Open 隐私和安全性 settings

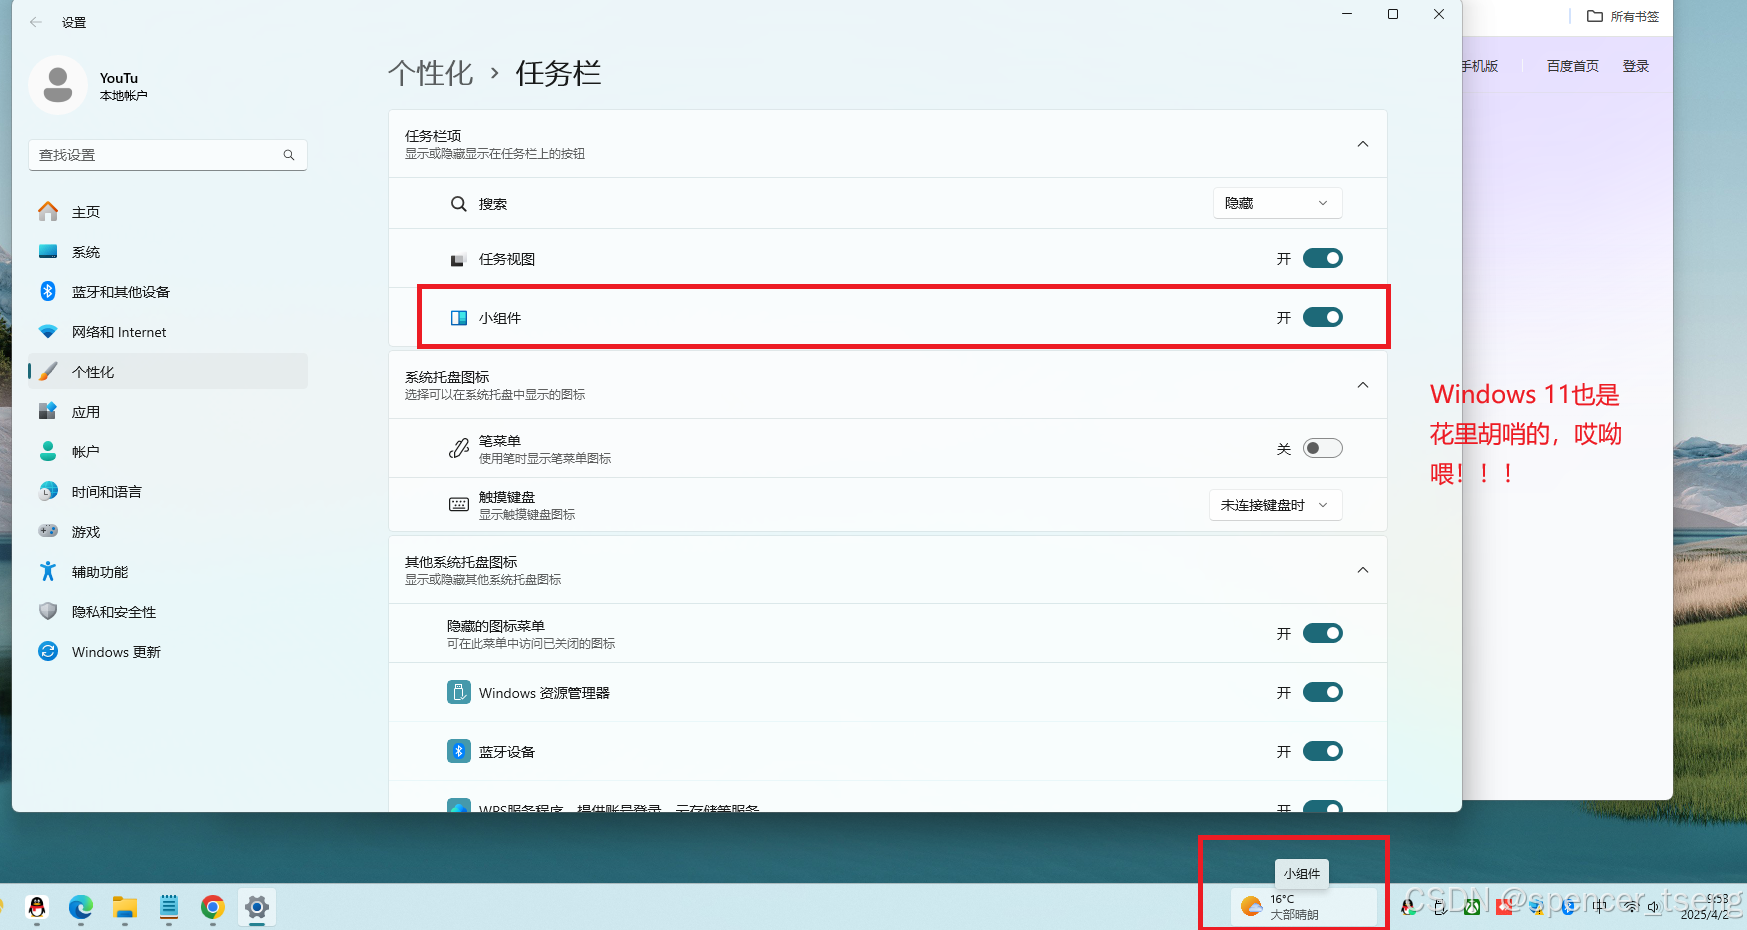[x=112, y=611]
